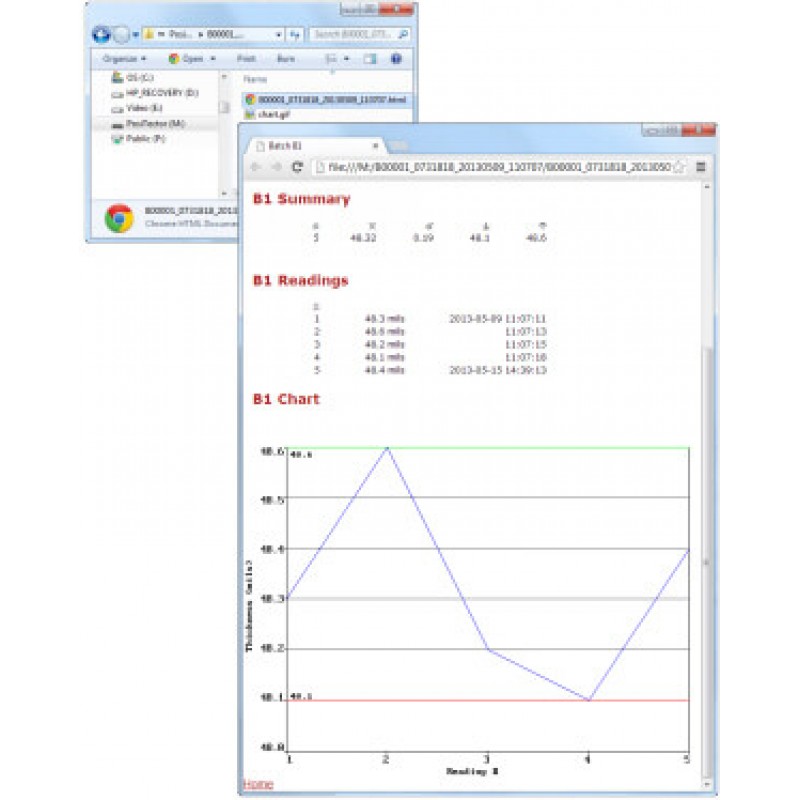Toggle the Explorer preview pane
The width and height of the screenshot is (800, 800).
point(370,59)
